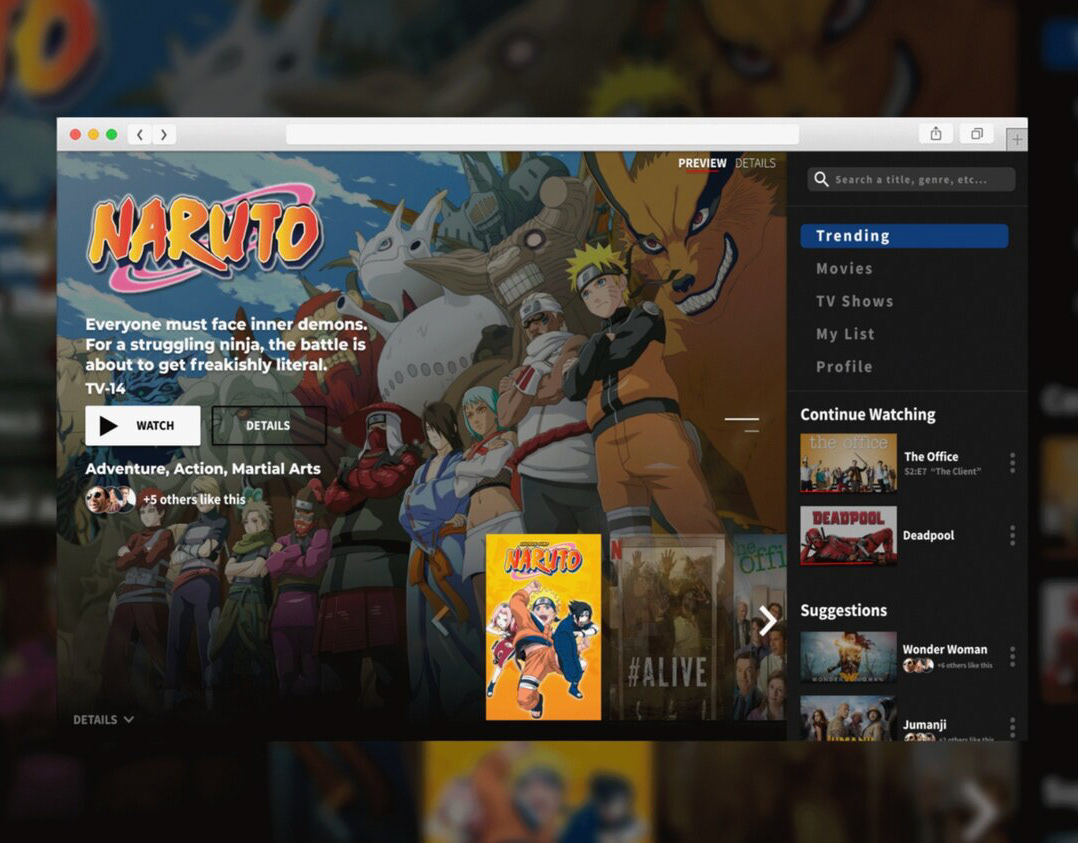Select the Naruto poster thumbnail in carousel

(x=543, y=627)
